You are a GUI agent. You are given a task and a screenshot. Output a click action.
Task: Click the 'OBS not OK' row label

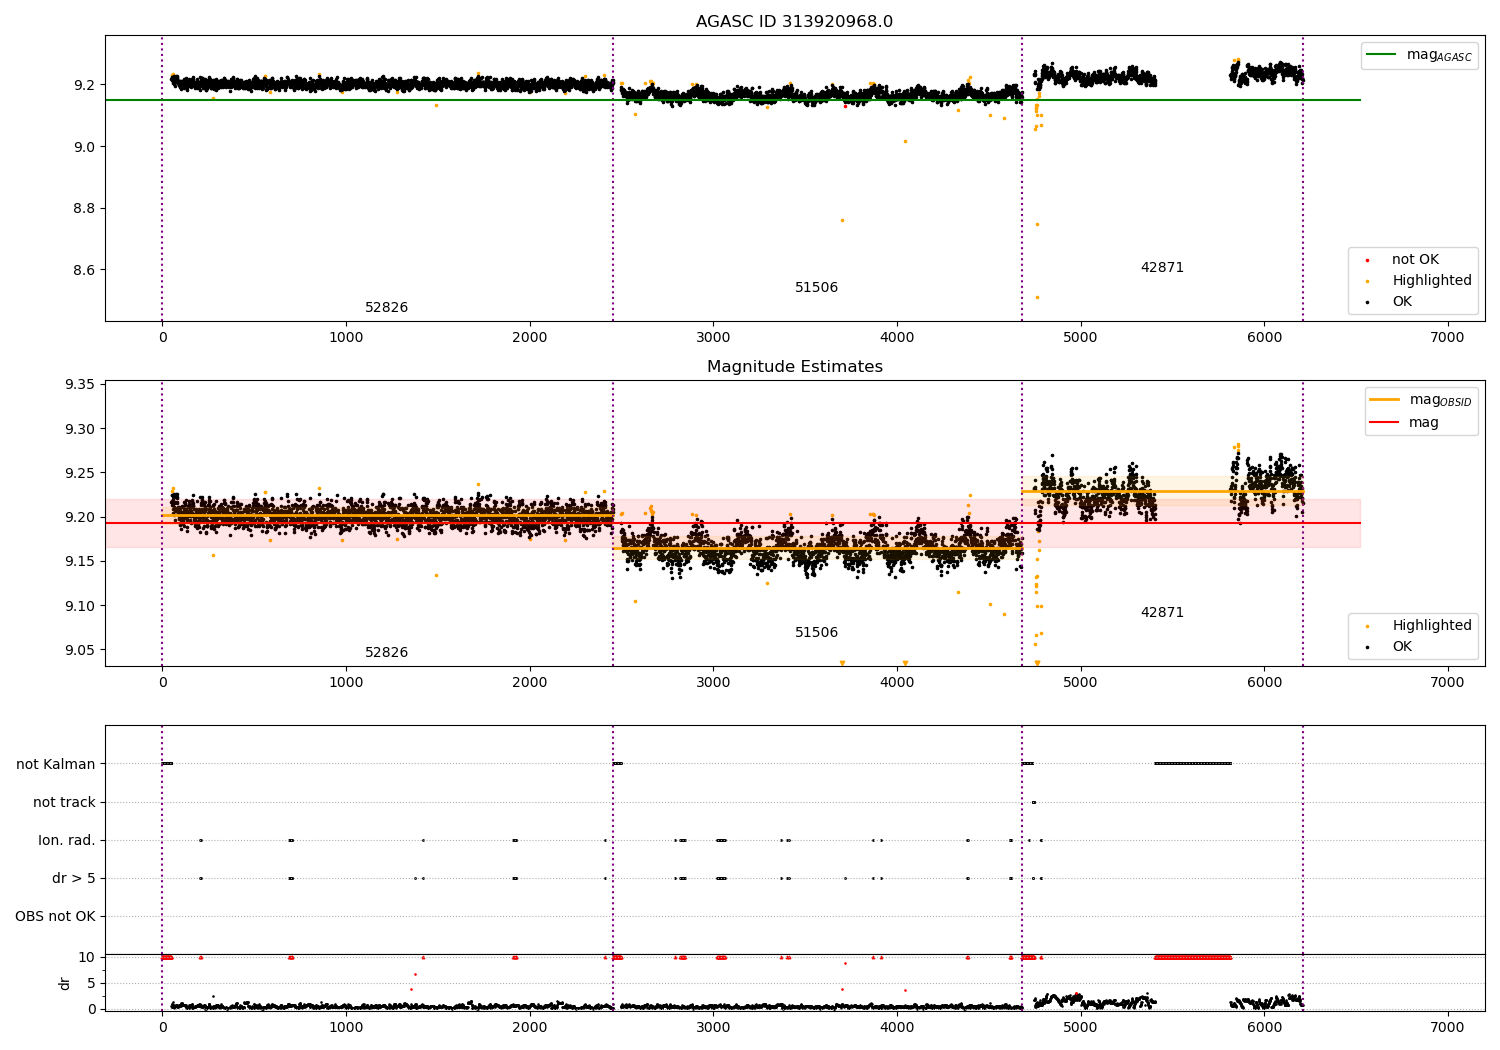click(55, 917)
